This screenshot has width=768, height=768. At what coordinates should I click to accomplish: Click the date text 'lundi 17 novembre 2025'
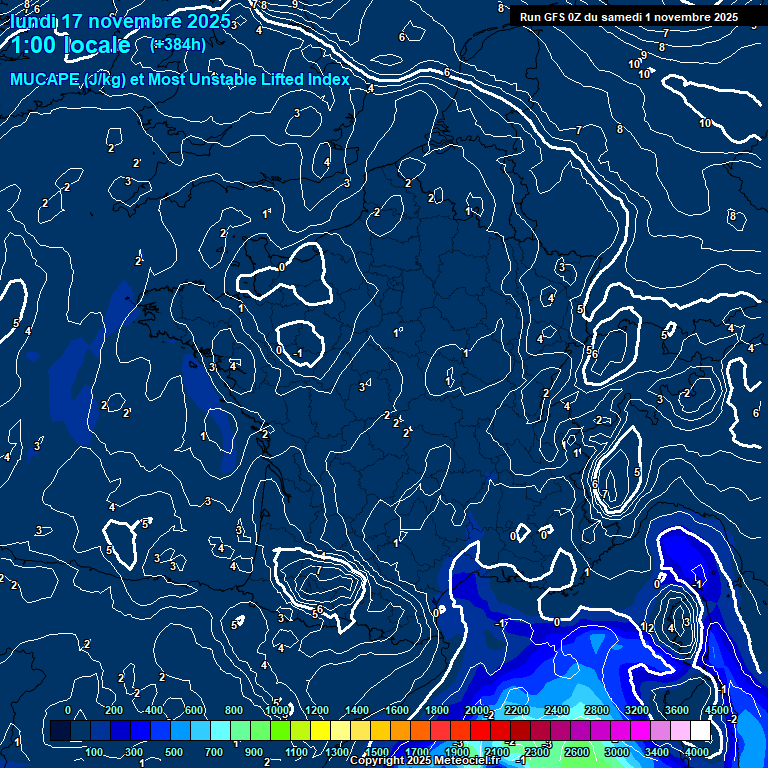[x=120, y=22]
